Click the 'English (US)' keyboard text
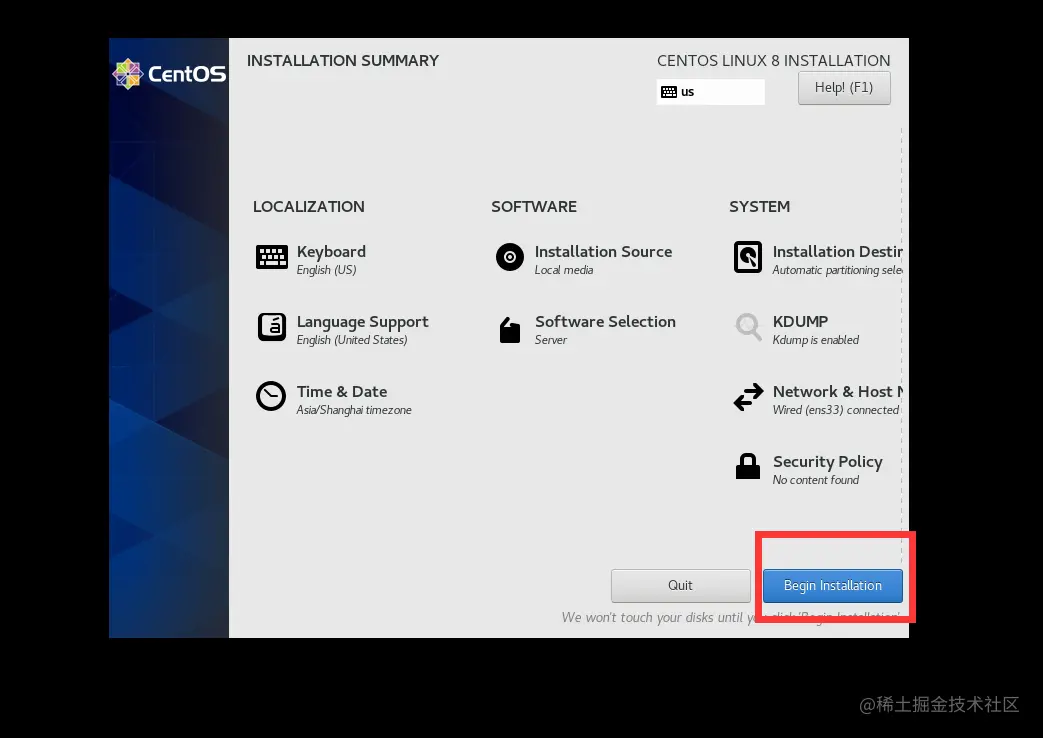The width and height of the screenshot is (1043, 738). (x=327, y=270)
